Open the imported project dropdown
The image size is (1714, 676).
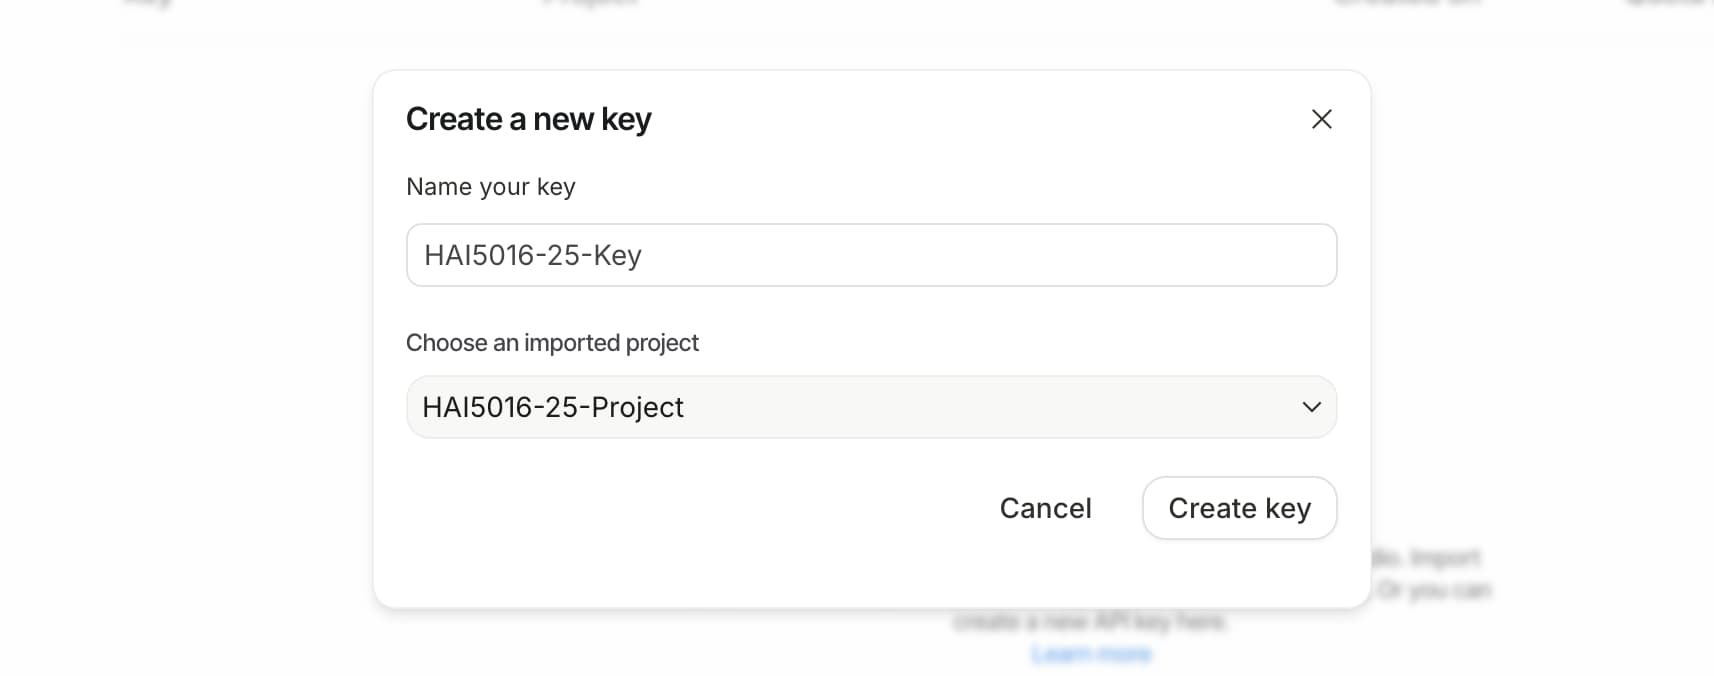click(x=870, y=407)
